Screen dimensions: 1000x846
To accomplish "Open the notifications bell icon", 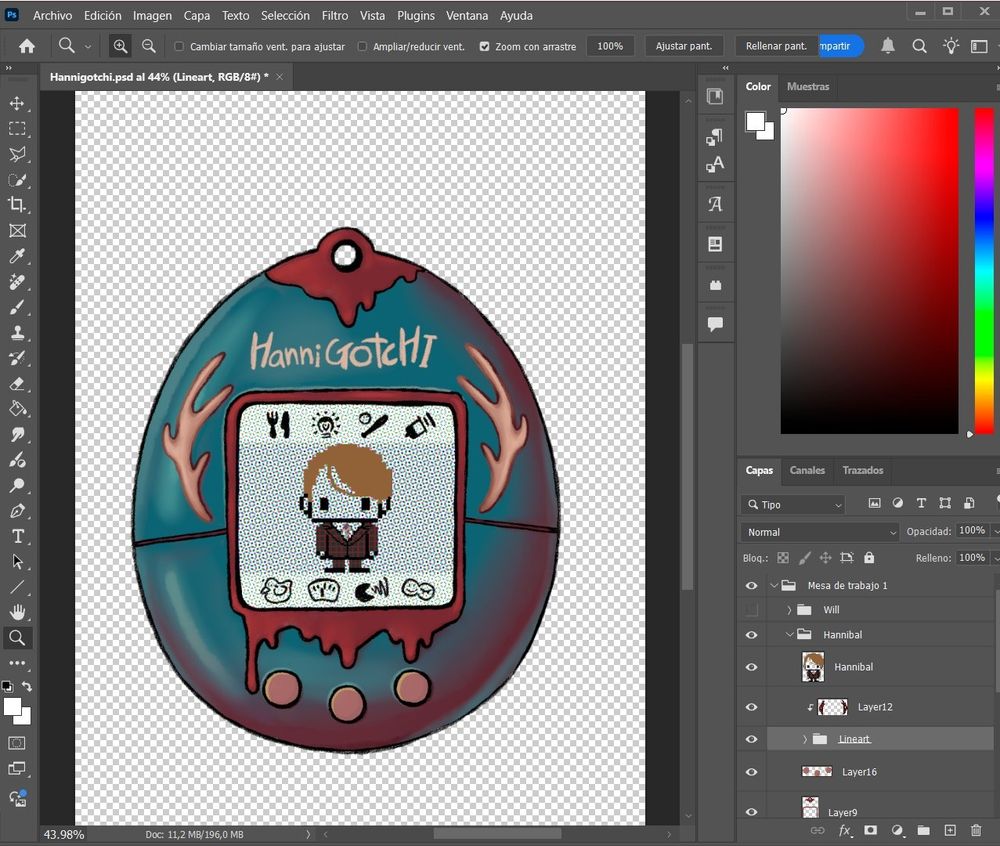I will pyautogui.click(x=888, y=46).
